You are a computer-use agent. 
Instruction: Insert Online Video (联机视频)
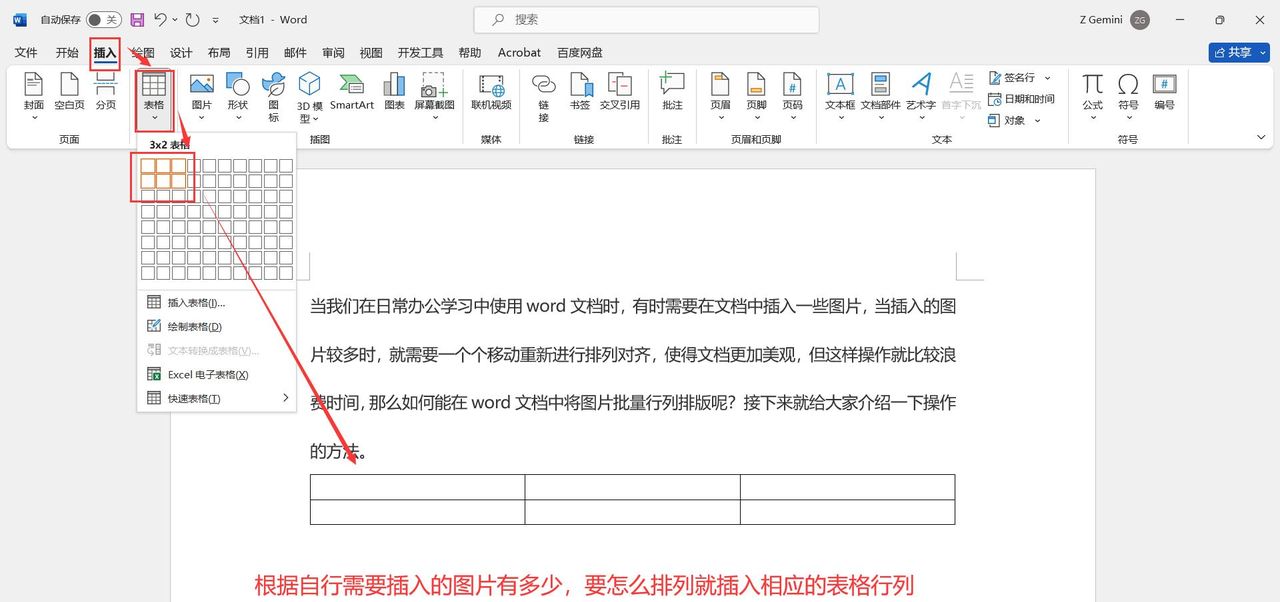click(491, 92)
